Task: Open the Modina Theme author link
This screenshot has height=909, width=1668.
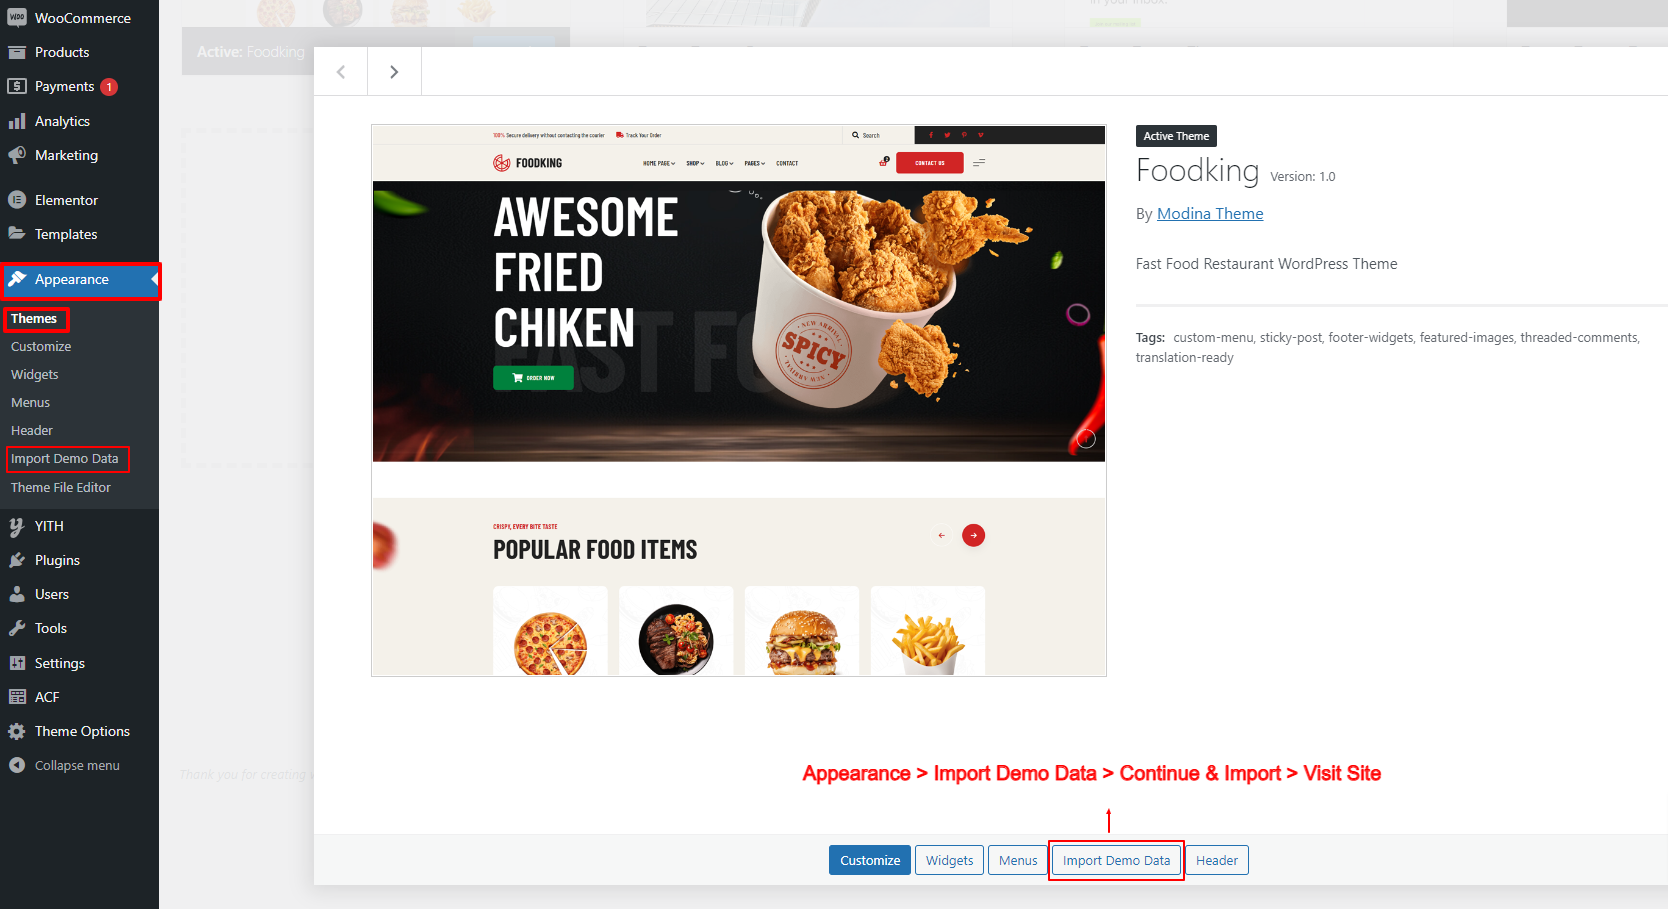Action: 1210,213
